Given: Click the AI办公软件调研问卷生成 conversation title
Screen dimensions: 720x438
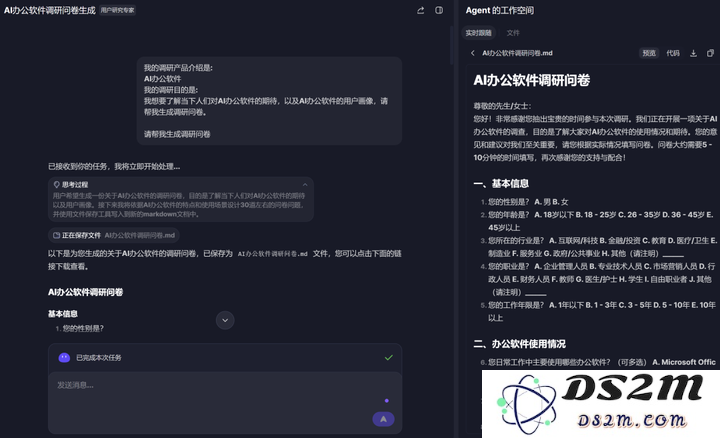Looking at the screenshot, I should point(50,10).
